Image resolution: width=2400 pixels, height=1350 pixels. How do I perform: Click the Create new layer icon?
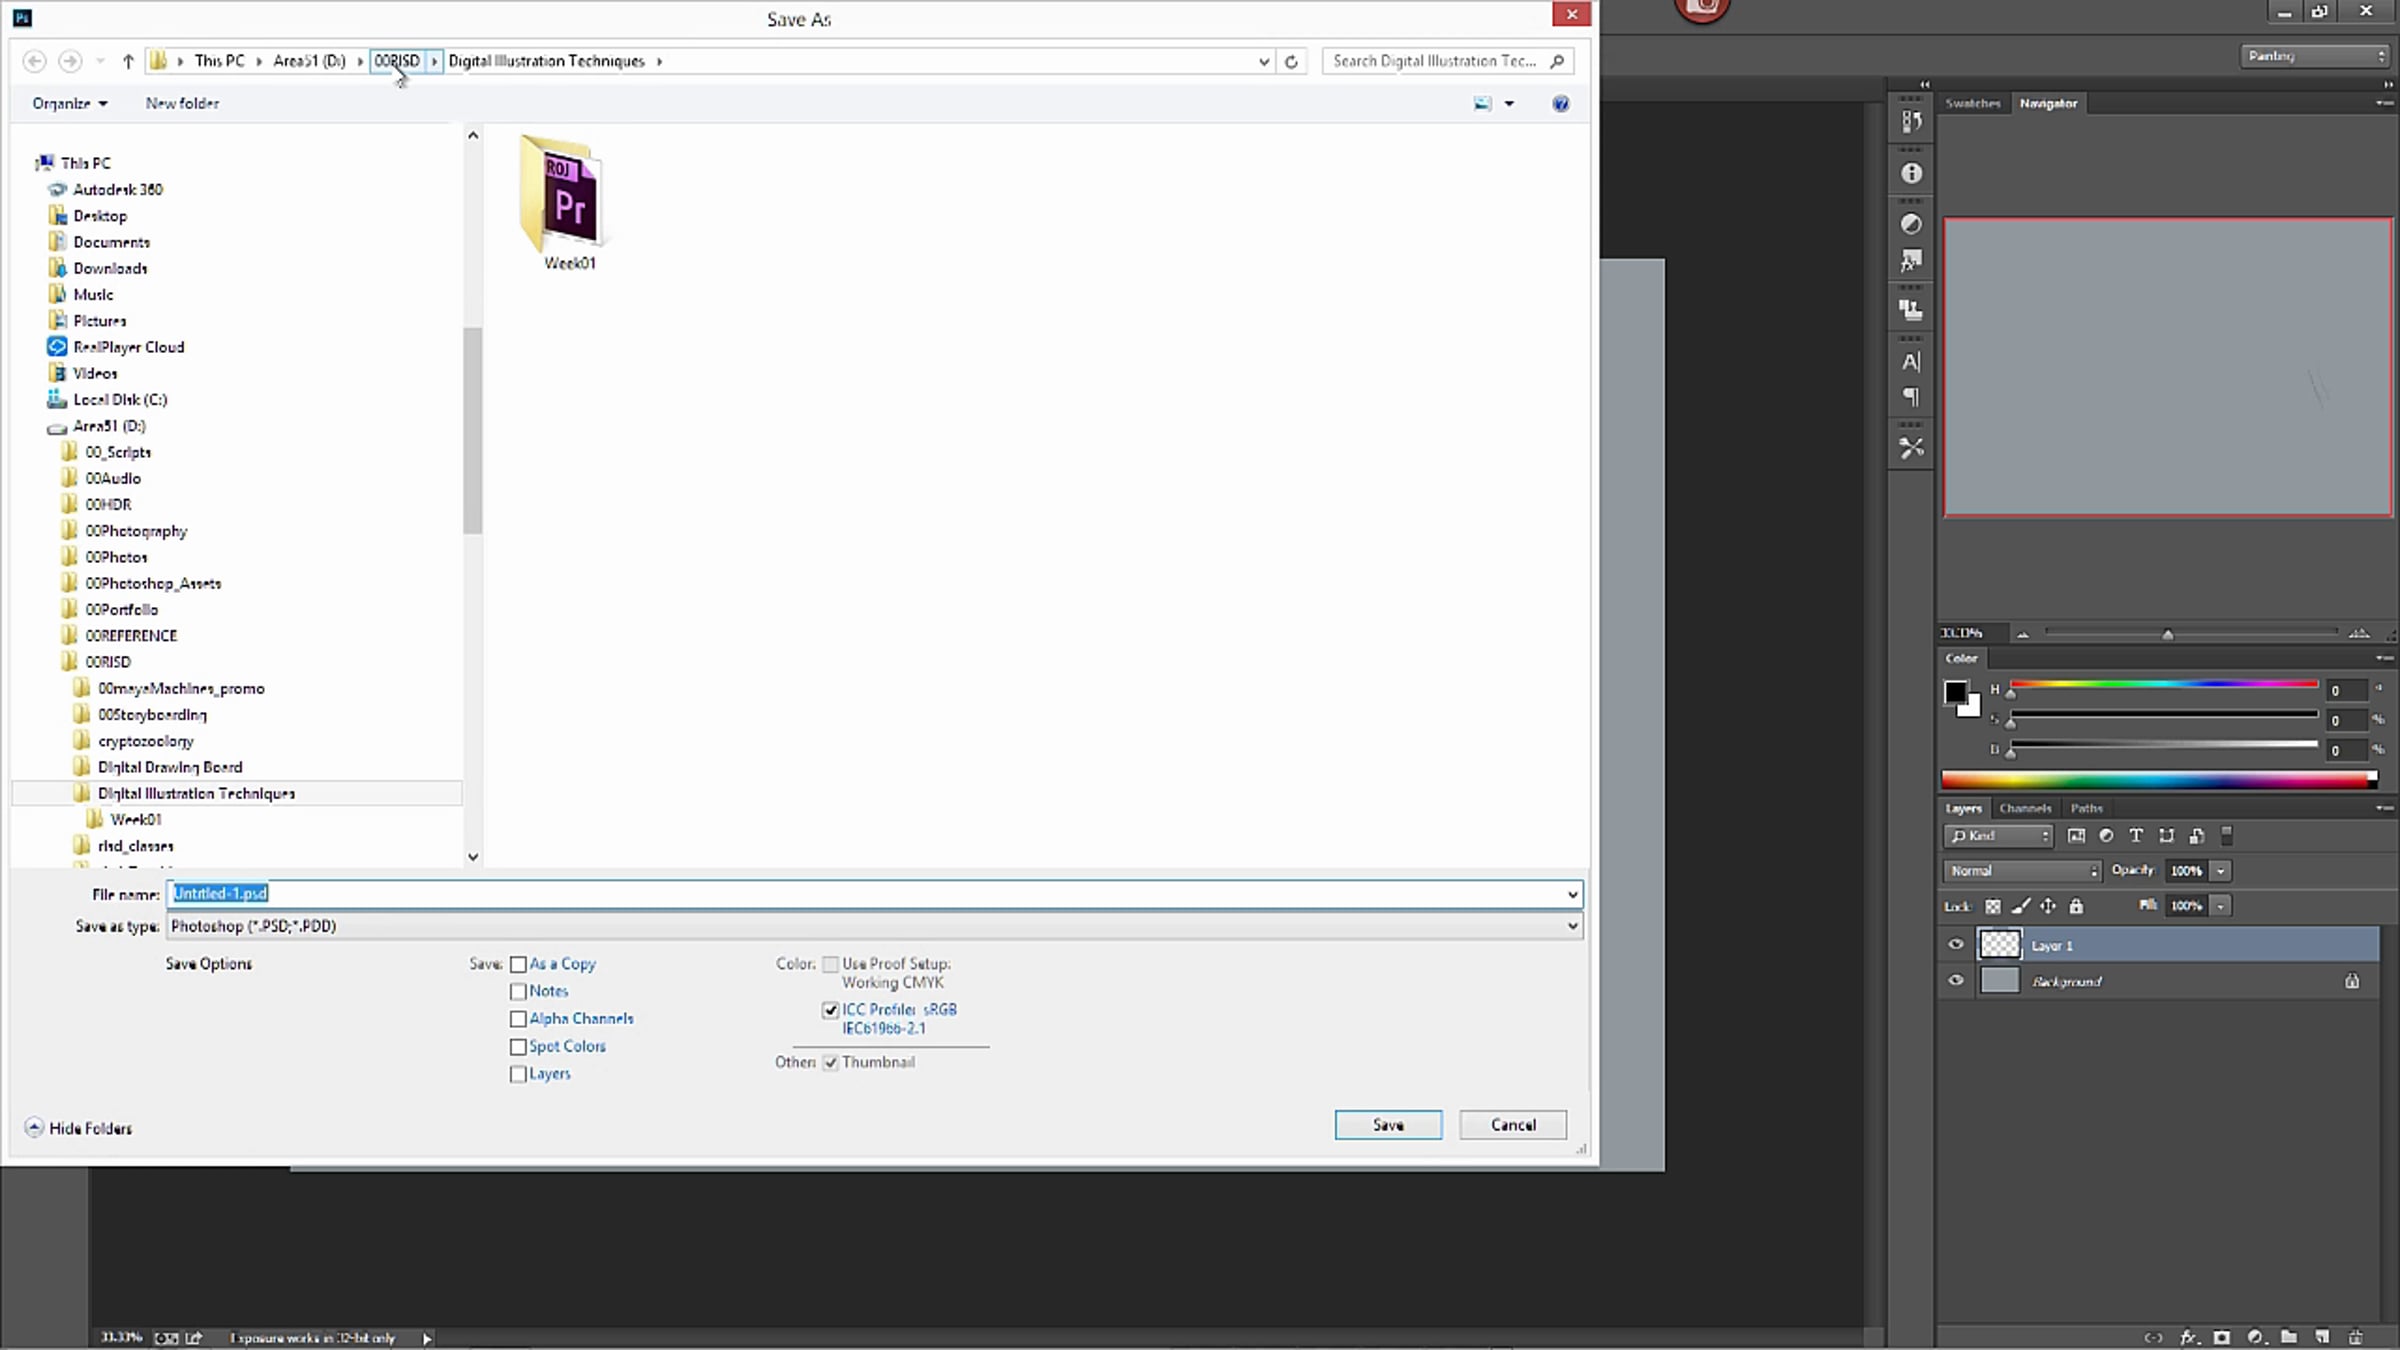pos(2322,1337)
